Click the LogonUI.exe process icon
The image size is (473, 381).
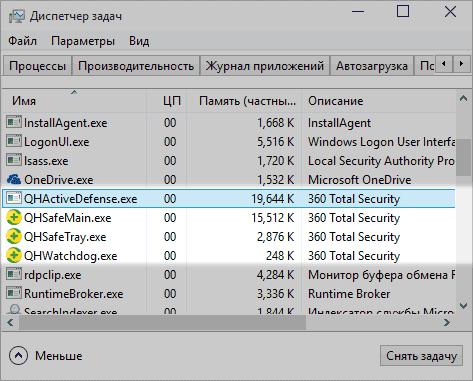[x=14, y=141]
